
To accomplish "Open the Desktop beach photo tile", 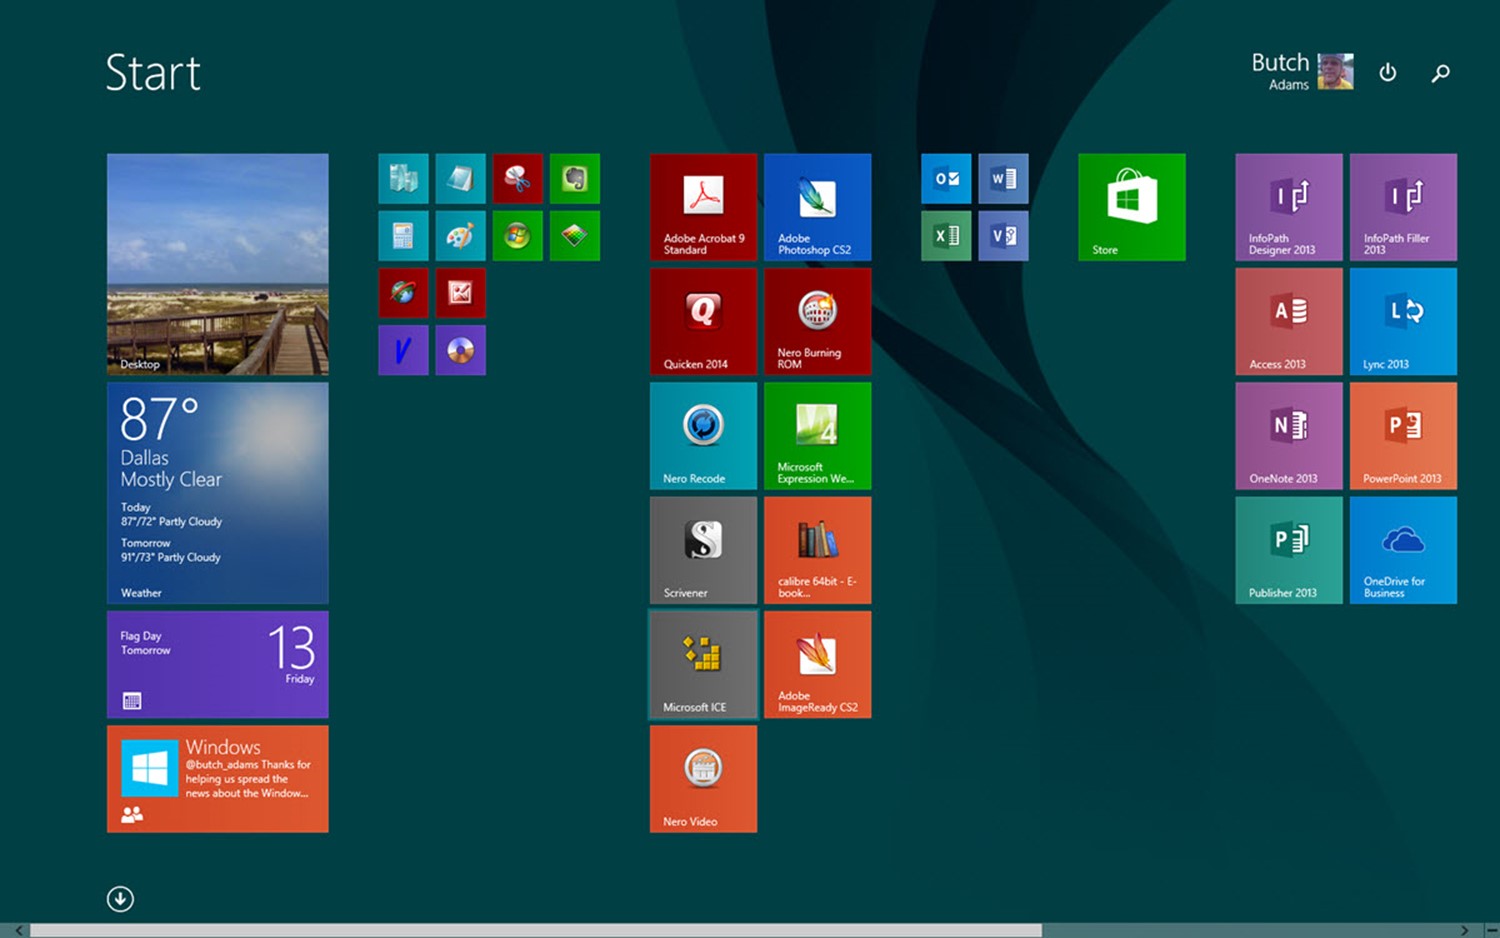I will (218, 264).
